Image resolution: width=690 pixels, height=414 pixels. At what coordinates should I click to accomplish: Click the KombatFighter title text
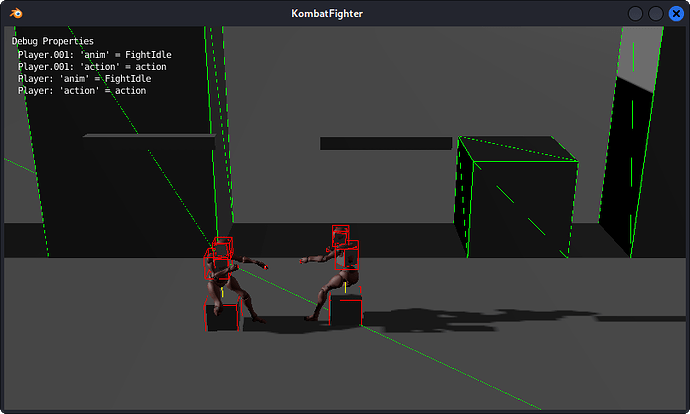(x=327, y=14)
